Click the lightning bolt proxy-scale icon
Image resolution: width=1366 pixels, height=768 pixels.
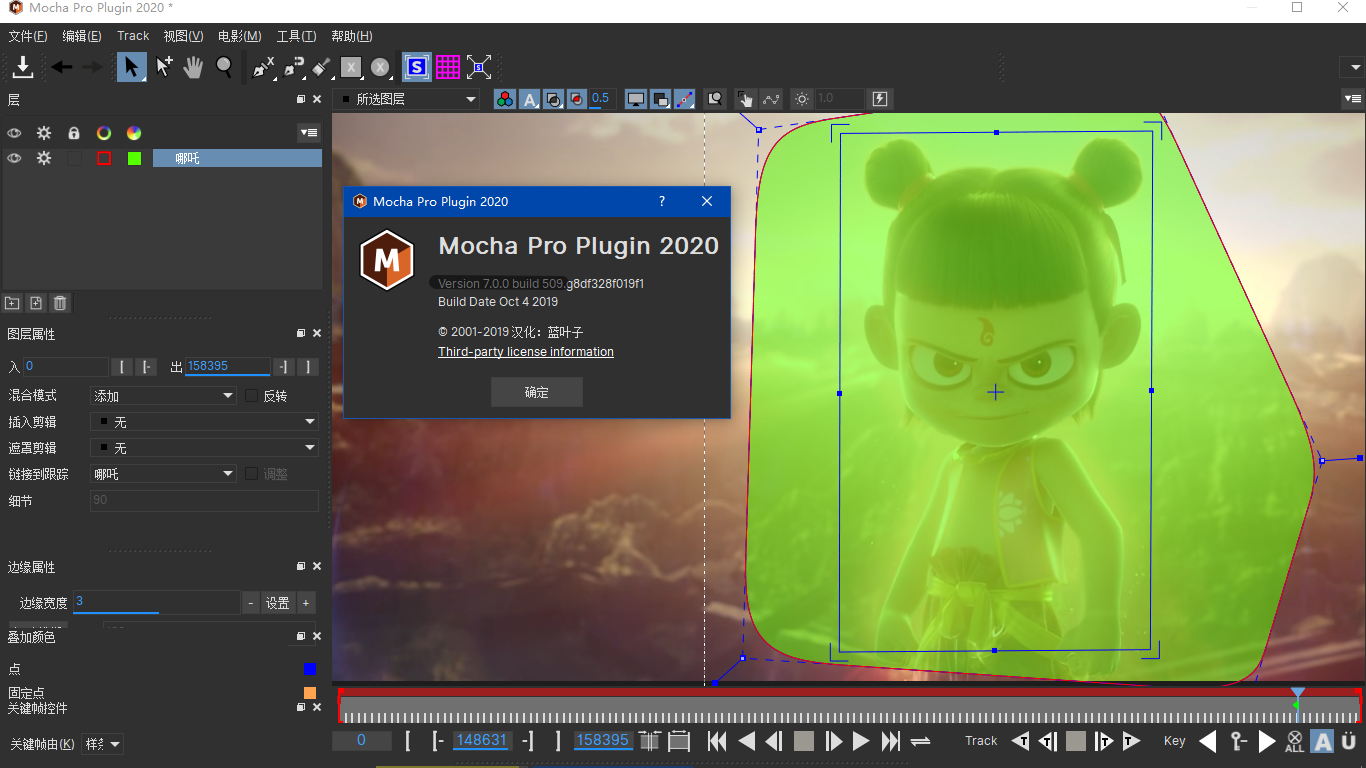(880, 99)
